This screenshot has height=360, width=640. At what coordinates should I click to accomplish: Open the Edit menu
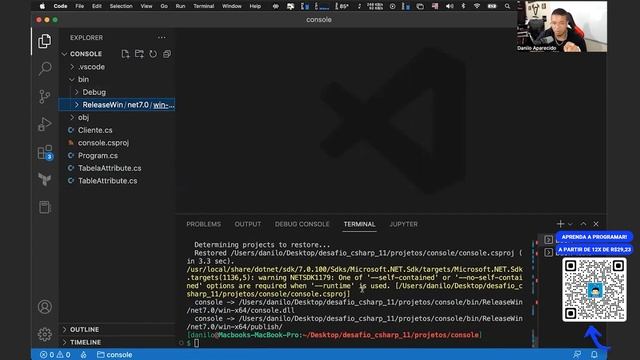(x=97, y=6)
